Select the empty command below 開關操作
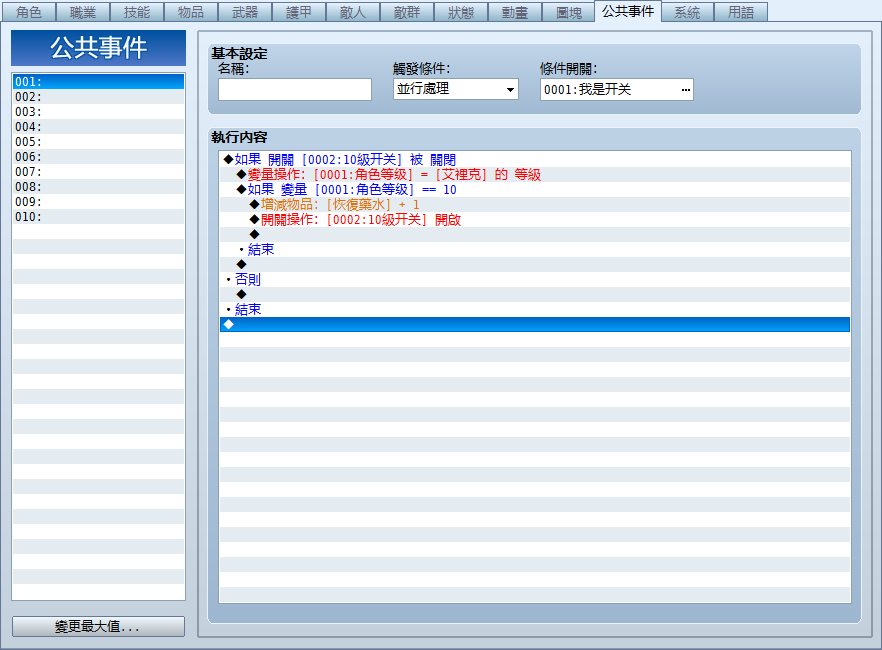The image size is (882, 650). click(535, 234)
